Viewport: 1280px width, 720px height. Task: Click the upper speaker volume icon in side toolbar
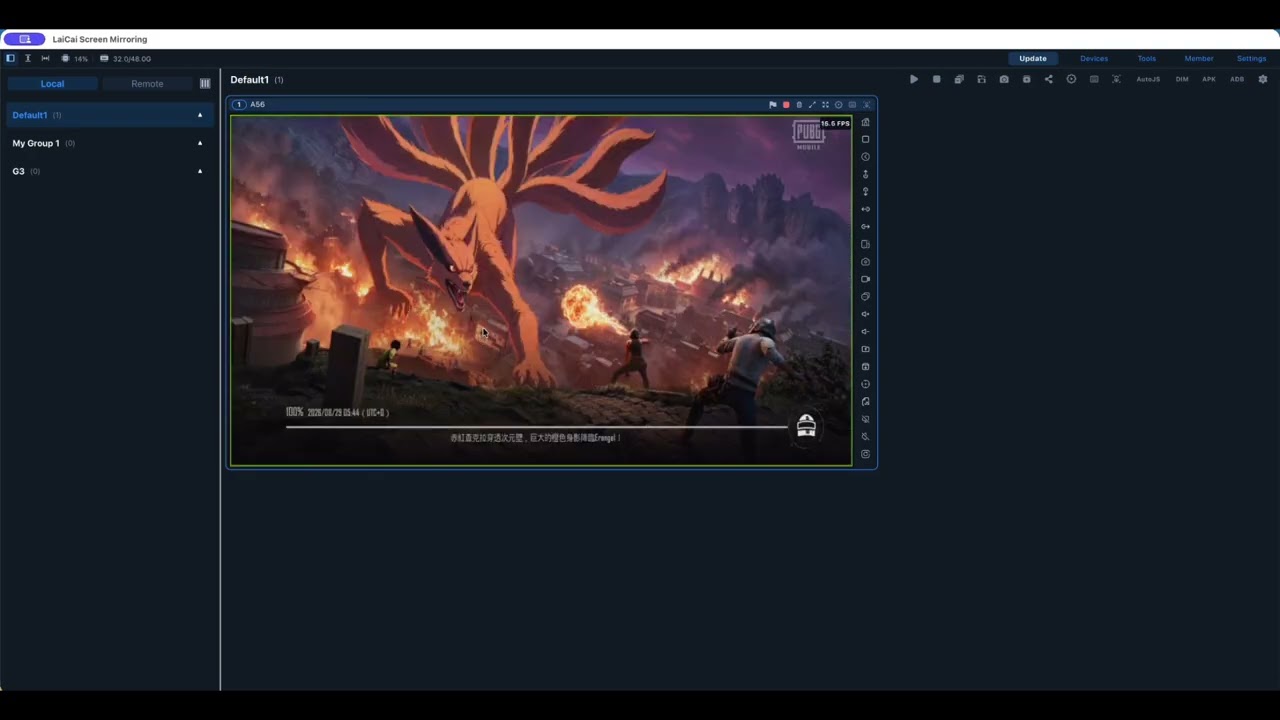(866, 314)
